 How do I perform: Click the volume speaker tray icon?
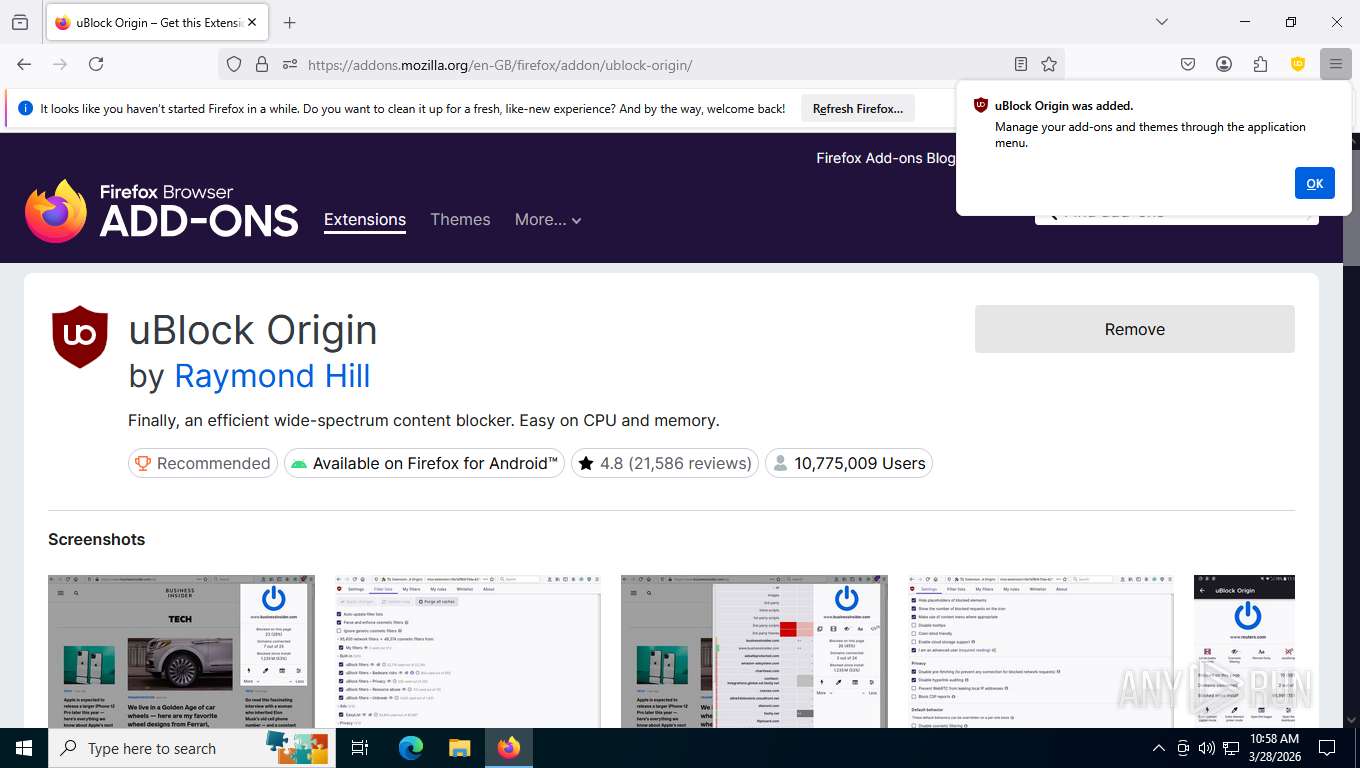pyautogui.click(x=1207, y=748)
